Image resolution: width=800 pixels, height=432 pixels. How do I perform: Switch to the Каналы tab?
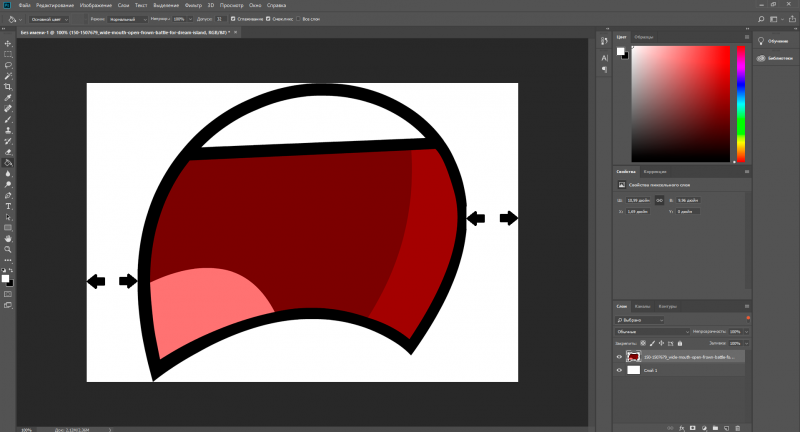pyautogui.click(x=643, y=306)
